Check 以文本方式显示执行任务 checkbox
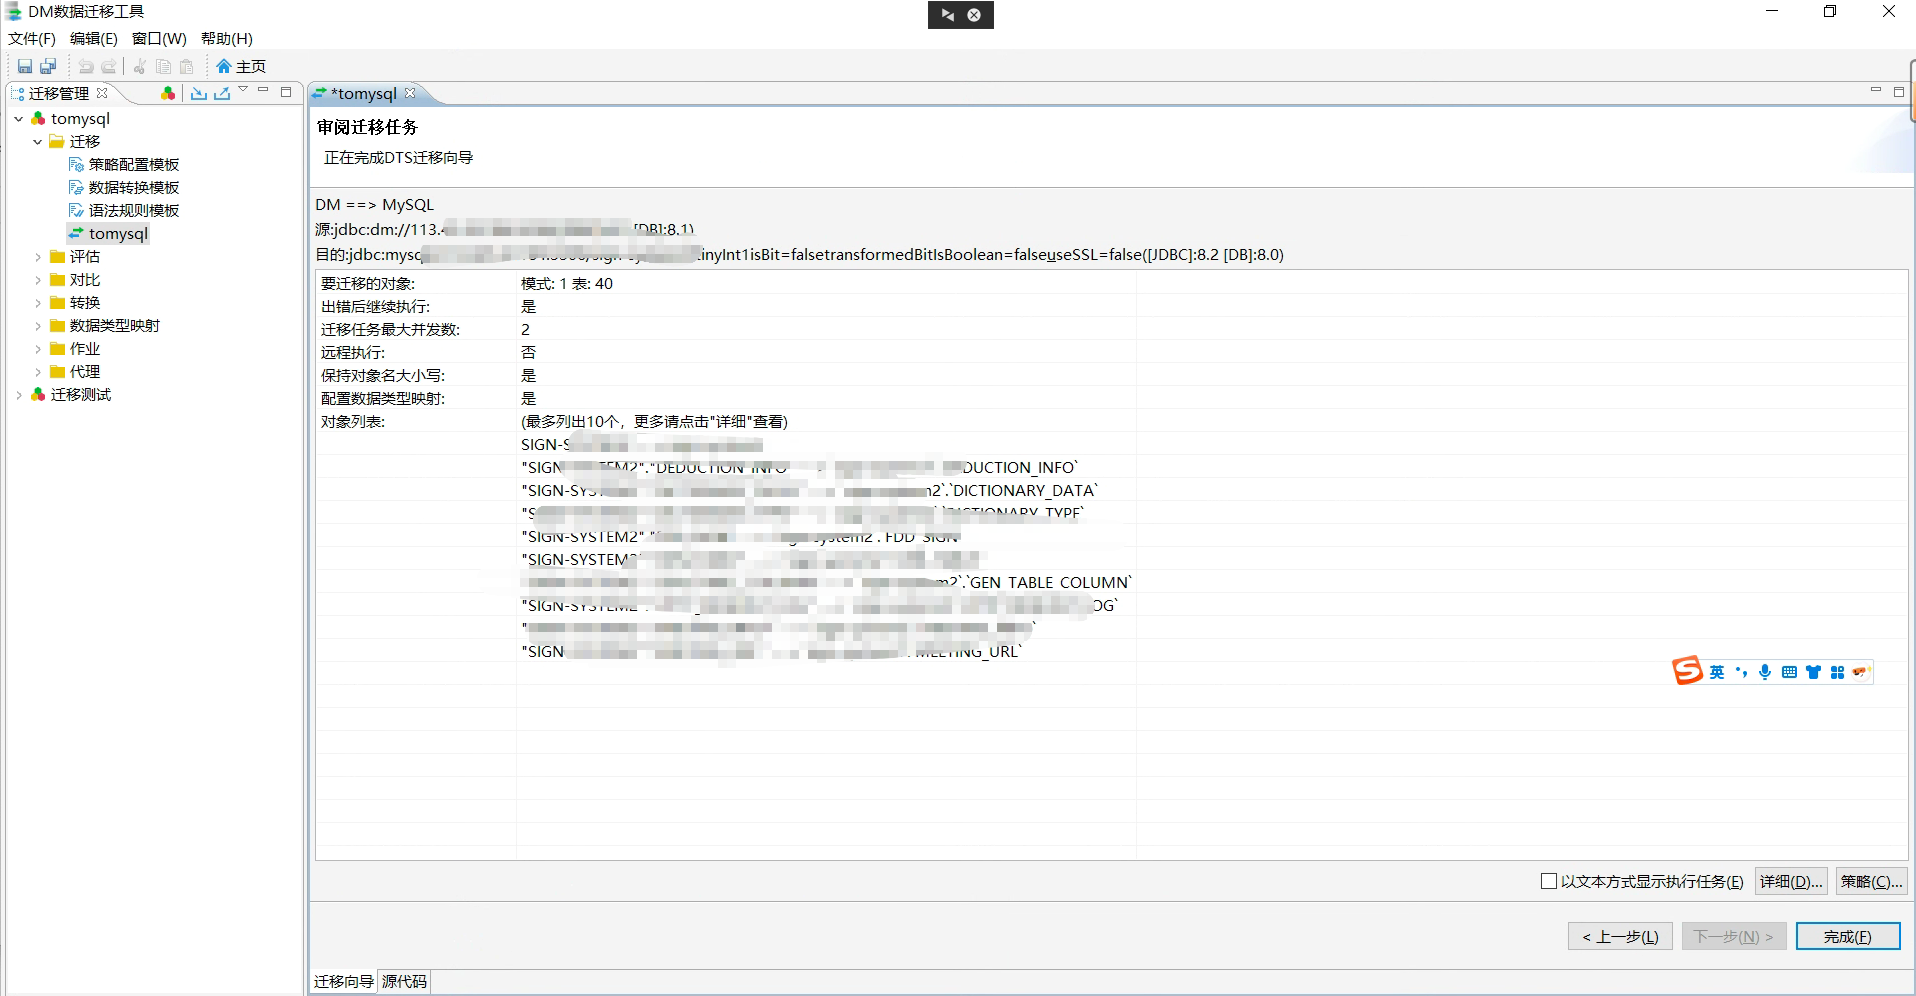 point(1549,881)
